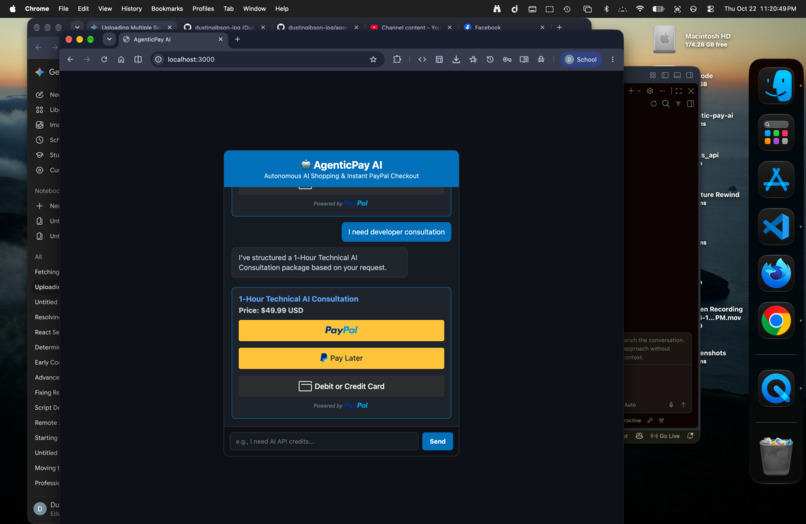Click the 'Price: $49.99 USD' text
This screenshot has height=524, width=806.
[x=271, y=311]
